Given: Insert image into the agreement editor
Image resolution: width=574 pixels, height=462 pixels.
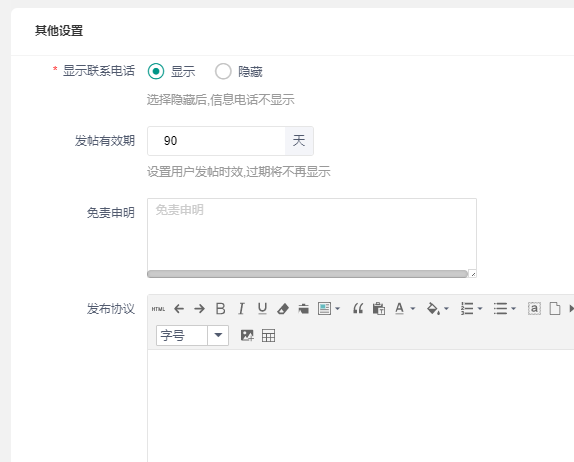Looking at the screenshot, I should click(247, 335).
